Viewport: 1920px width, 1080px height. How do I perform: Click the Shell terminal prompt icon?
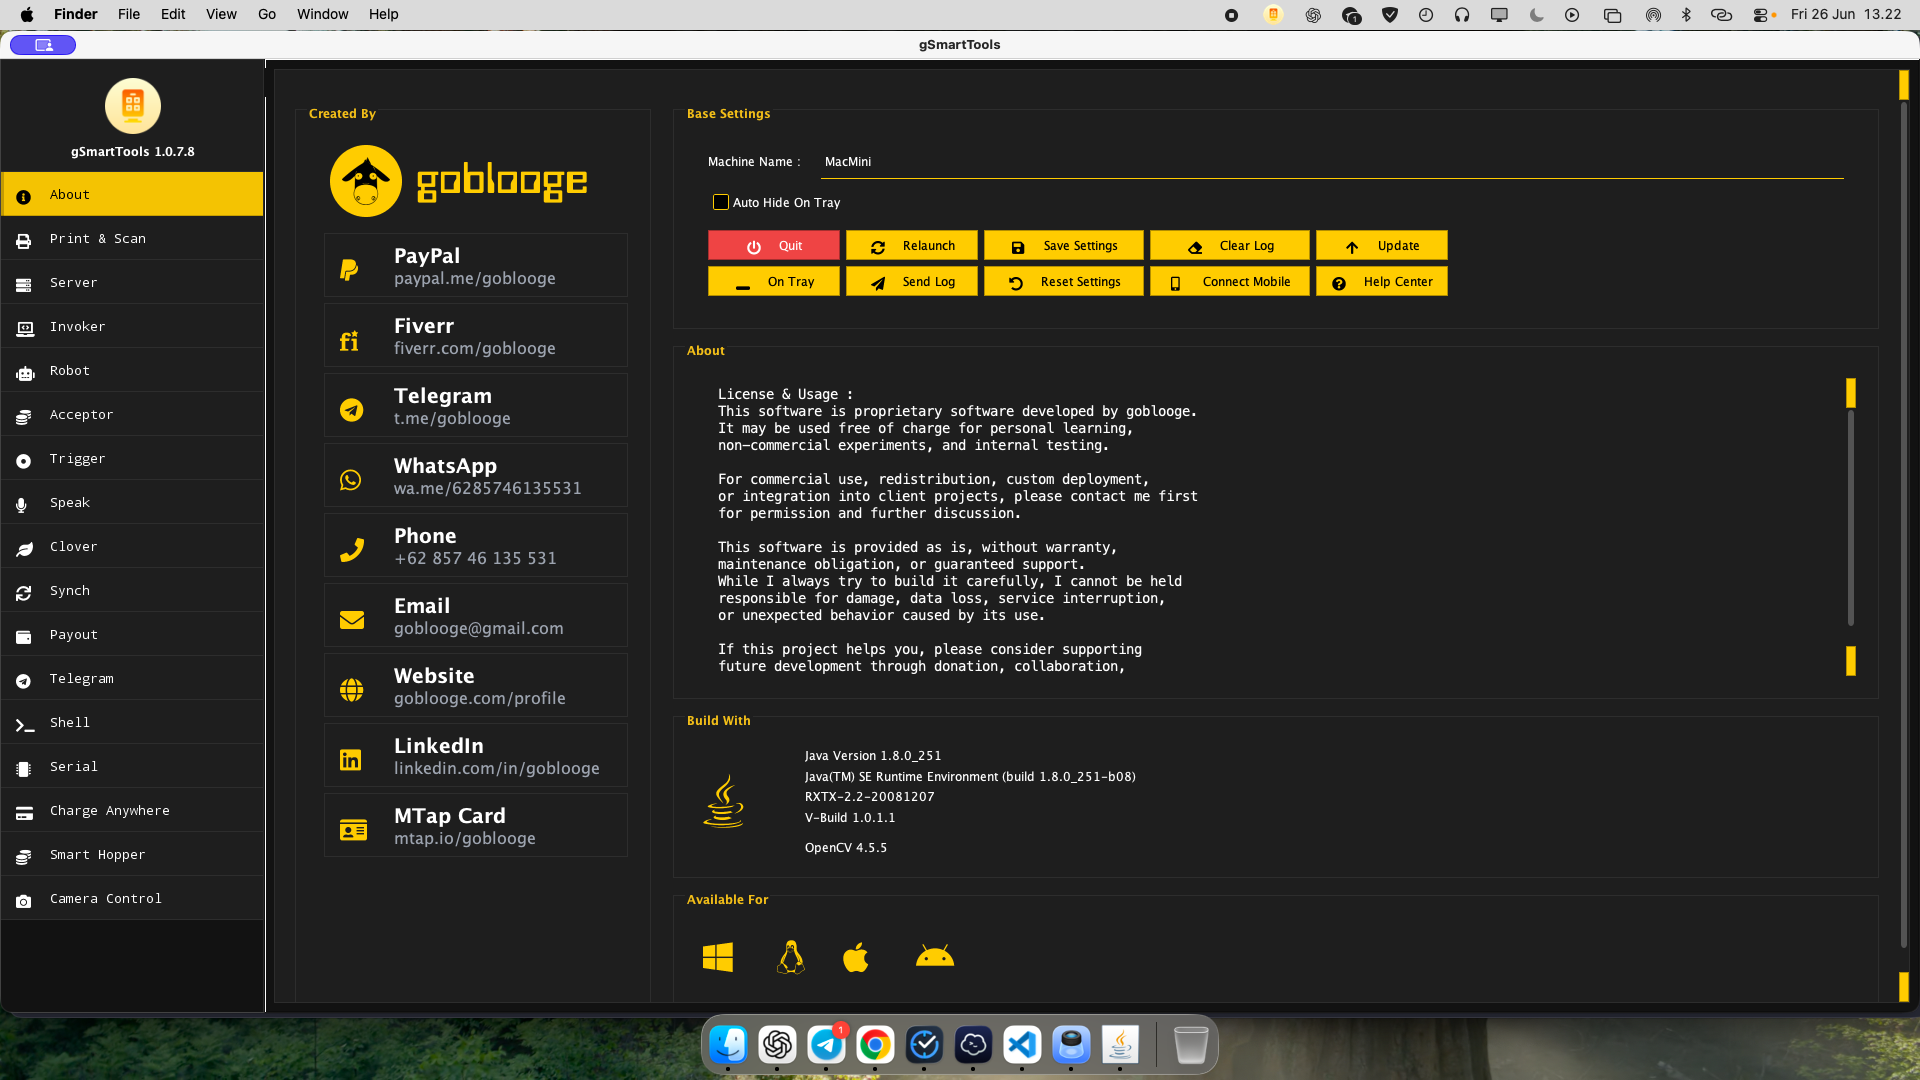click(25, 725)
